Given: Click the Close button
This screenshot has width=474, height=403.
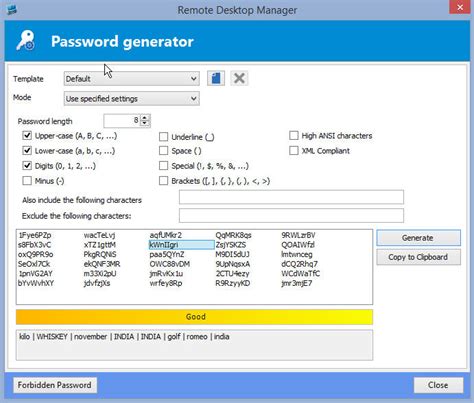Looking at the screenshot, I should click(x=438, y=385).
